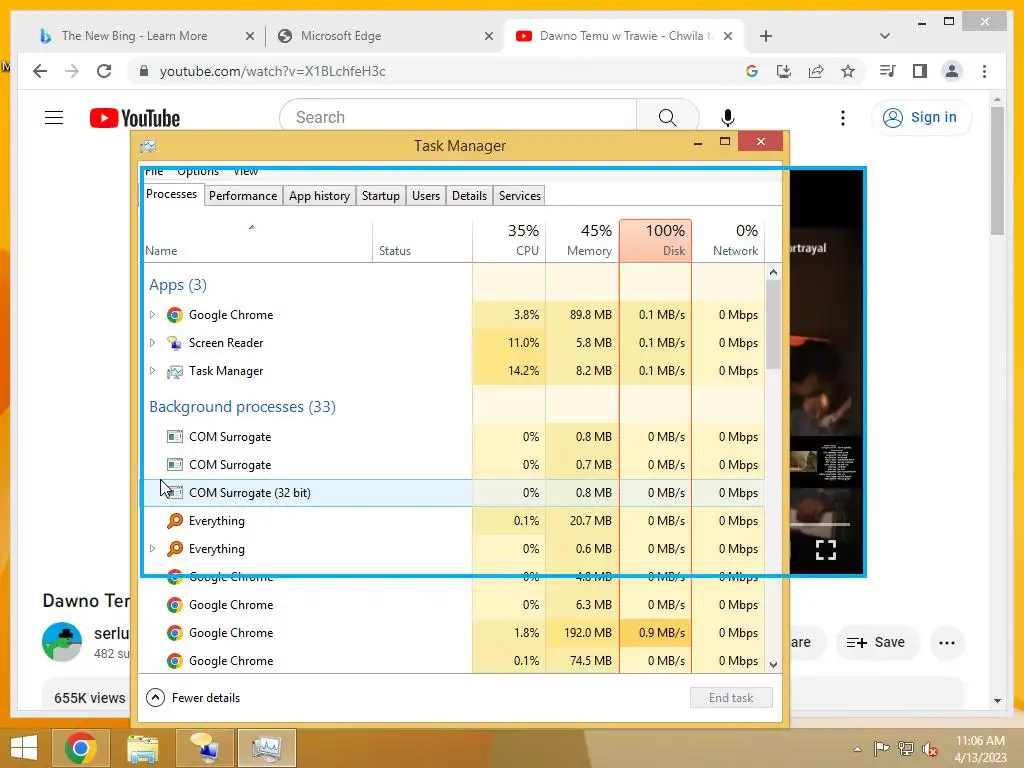Sort processes by CPU column
This screenshot has height=768, width=1024.
coord(509,240)
